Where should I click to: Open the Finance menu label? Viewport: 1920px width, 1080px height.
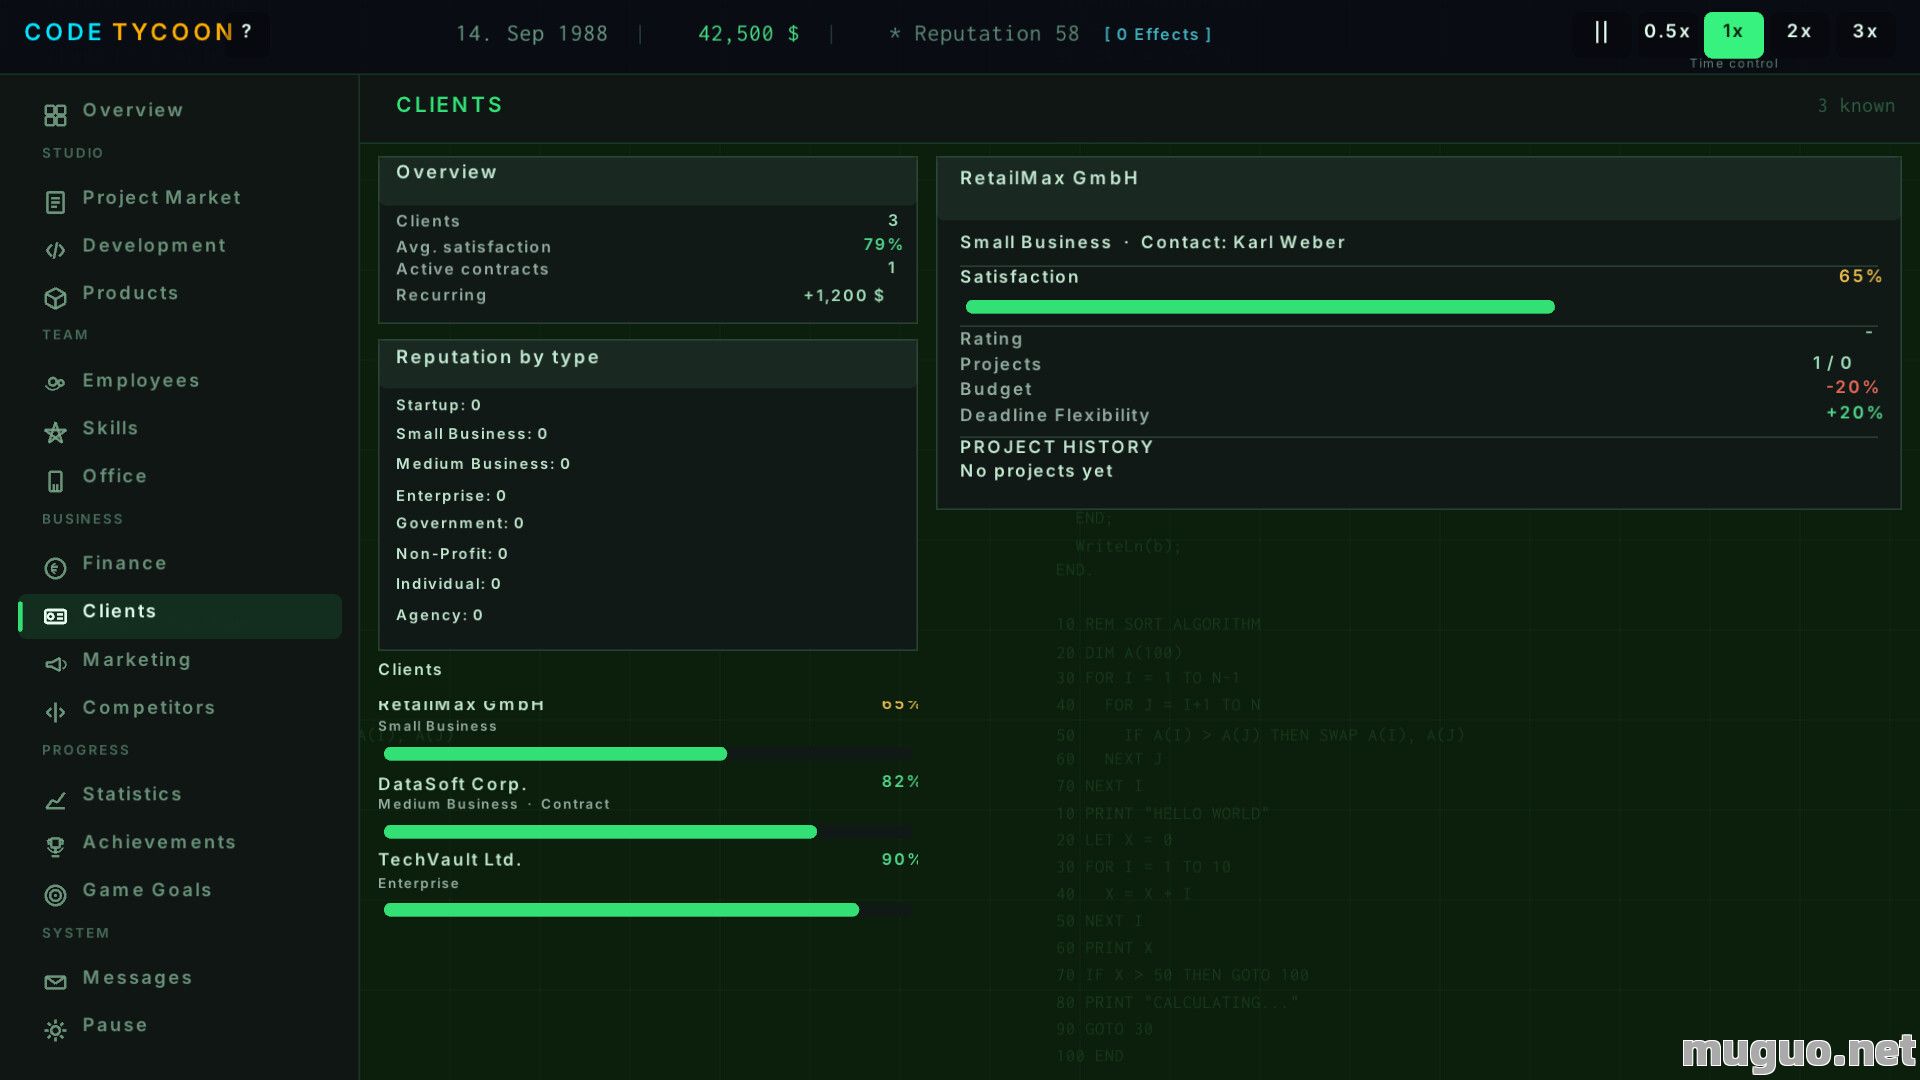click(125, 563)
